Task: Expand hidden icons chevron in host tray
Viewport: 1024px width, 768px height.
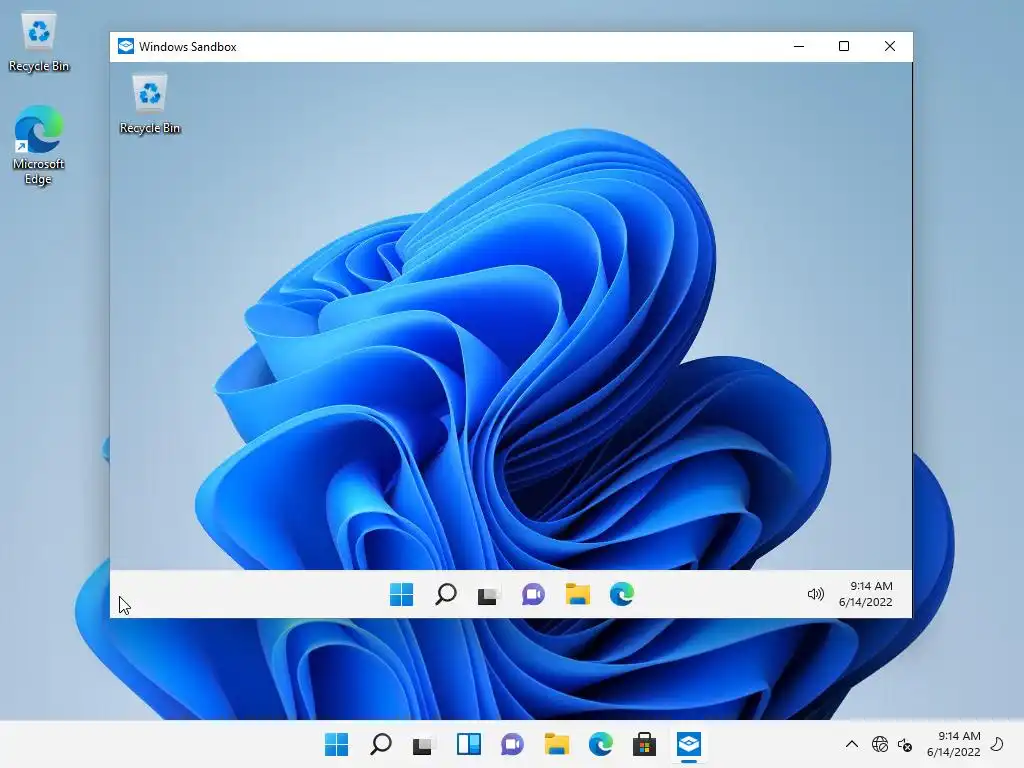Action: [x=852, y=744]
